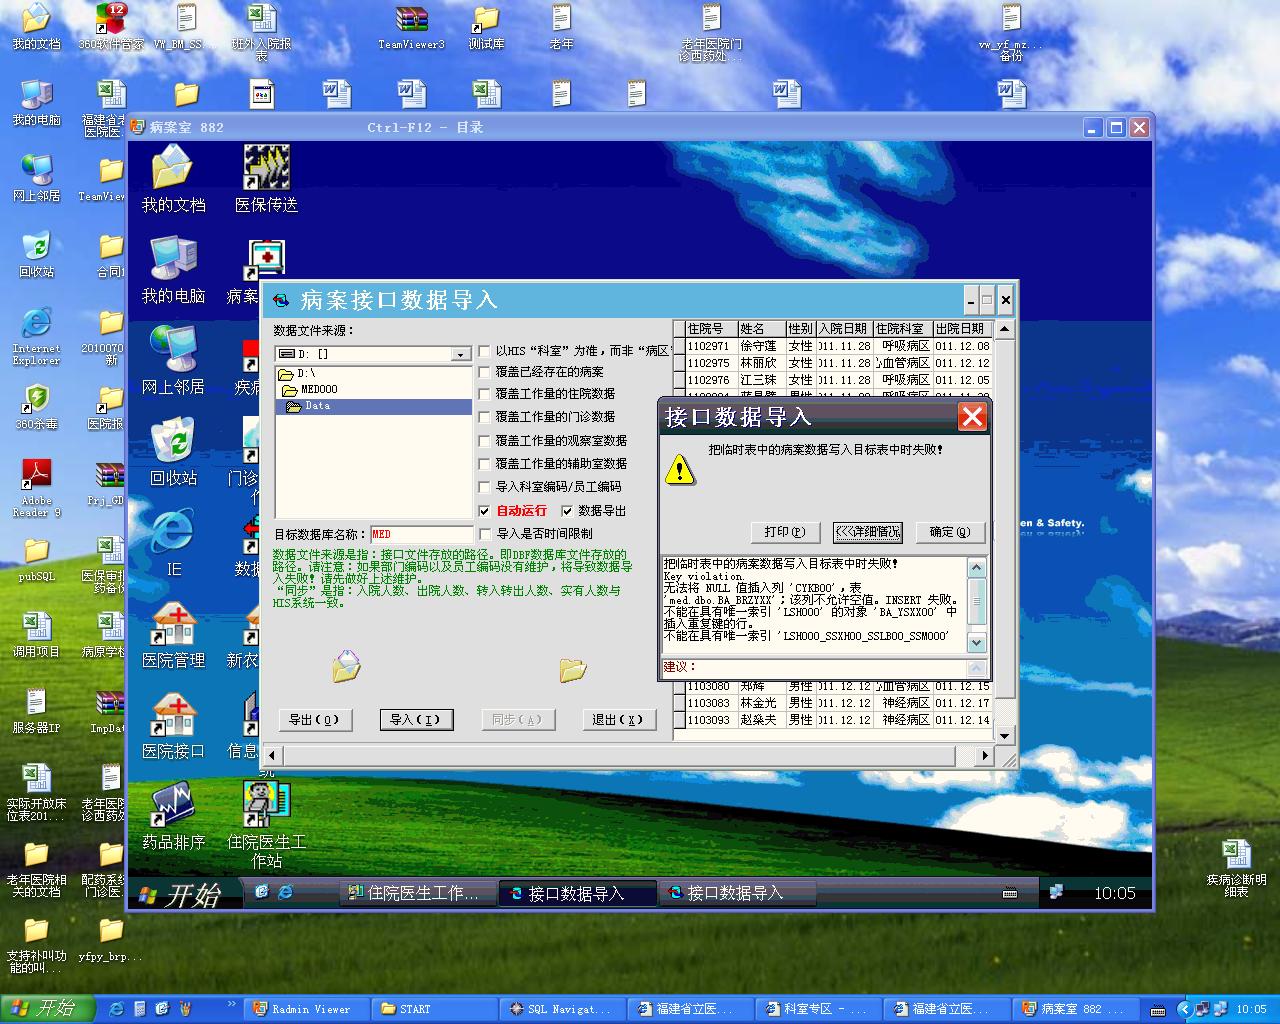Select D:\ folder in directory tree
Image resolution: width=1280 pixels, height=1024 pixels.
[373, 373]
